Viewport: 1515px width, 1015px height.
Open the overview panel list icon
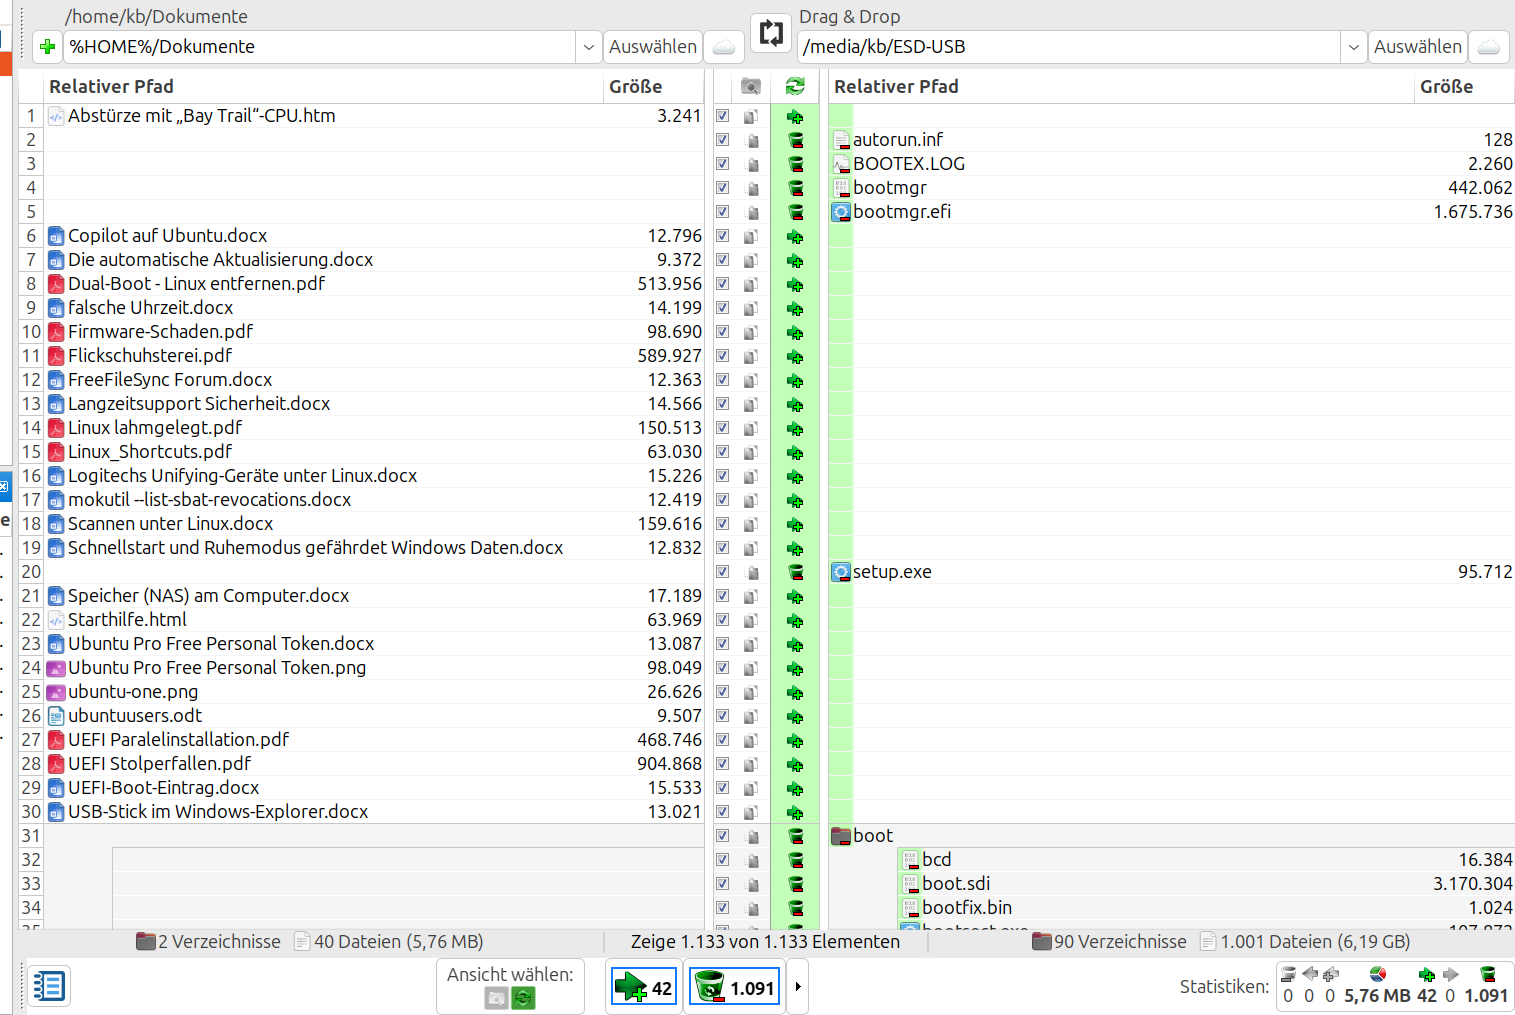click(x=48, y=986)
